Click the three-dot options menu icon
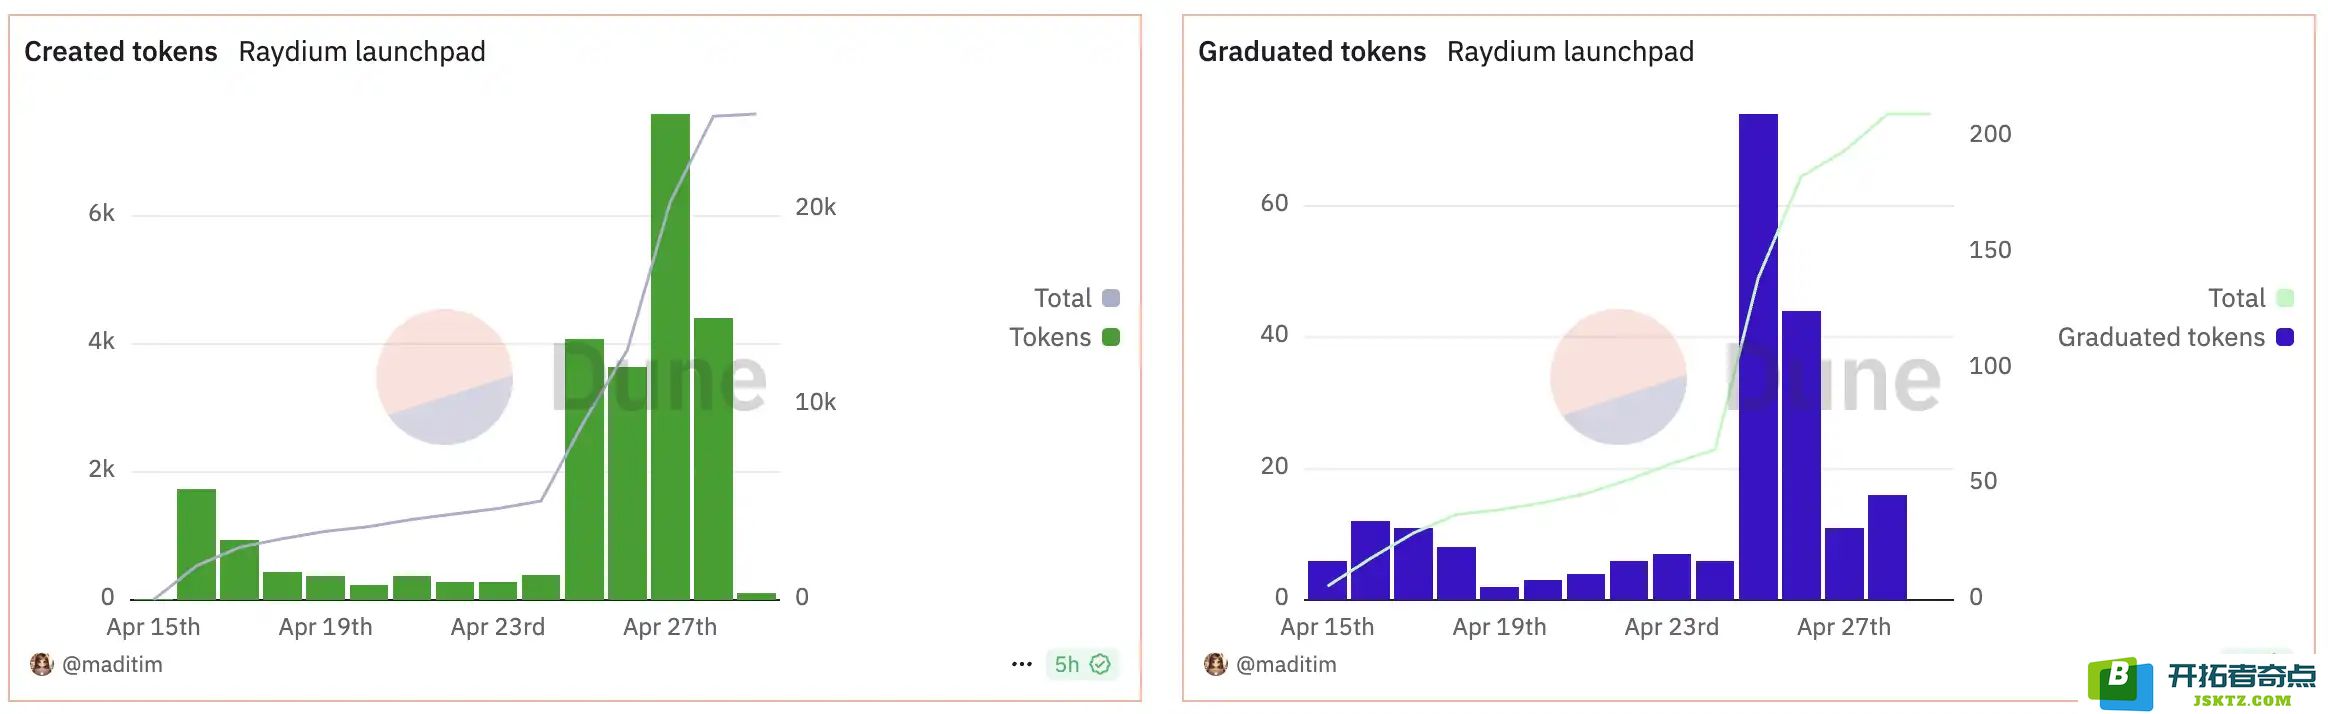The image size is (2328, 714). (1021, 664)
